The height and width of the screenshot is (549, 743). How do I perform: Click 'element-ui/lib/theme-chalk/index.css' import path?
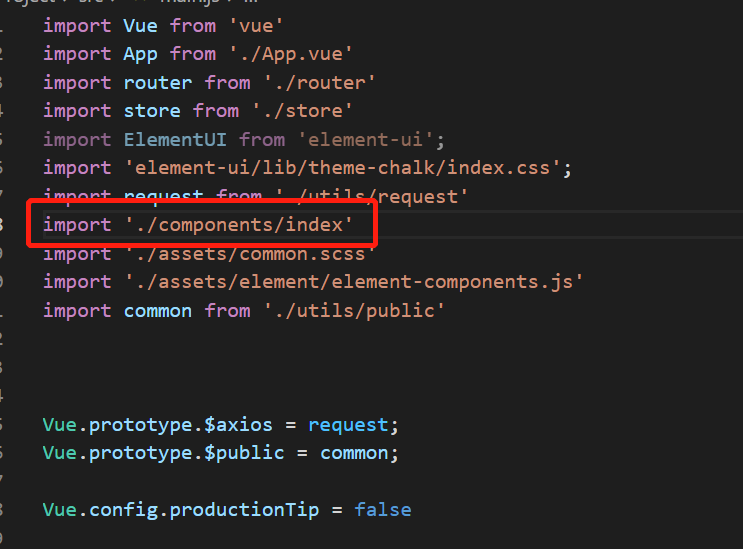343,168
